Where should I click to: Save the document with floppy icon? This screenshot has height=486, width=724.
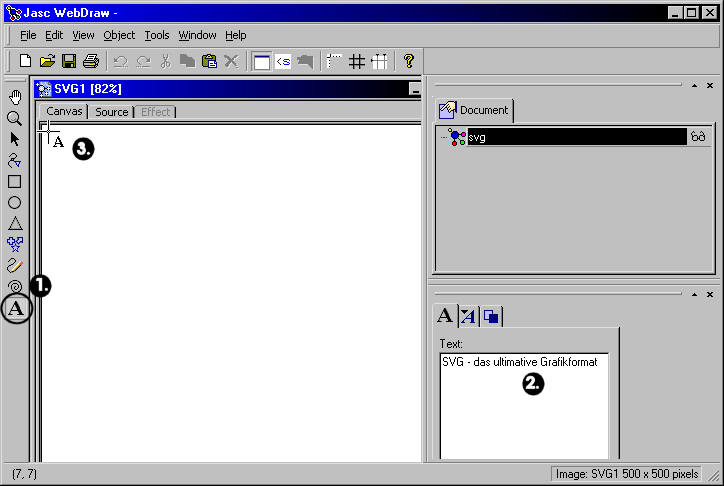tap(69, 61)
